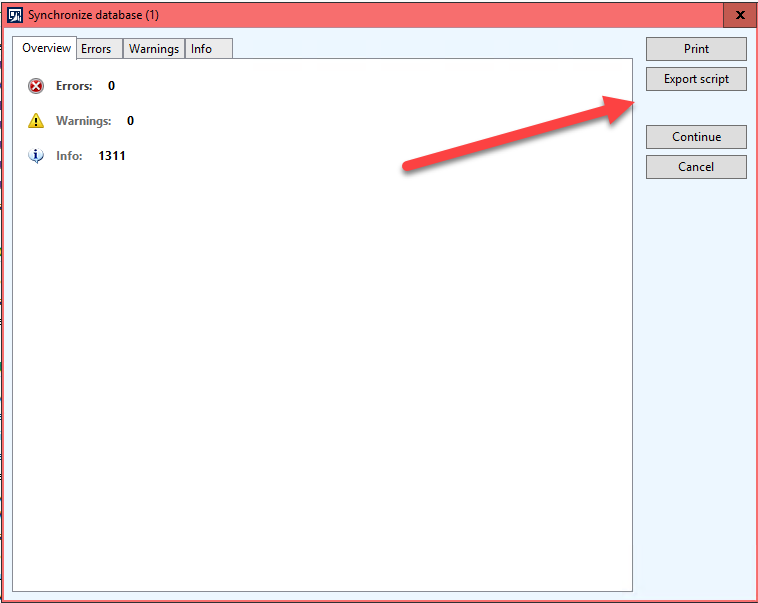
Task: Click the Errors count label
Action: tap(74, 86)
